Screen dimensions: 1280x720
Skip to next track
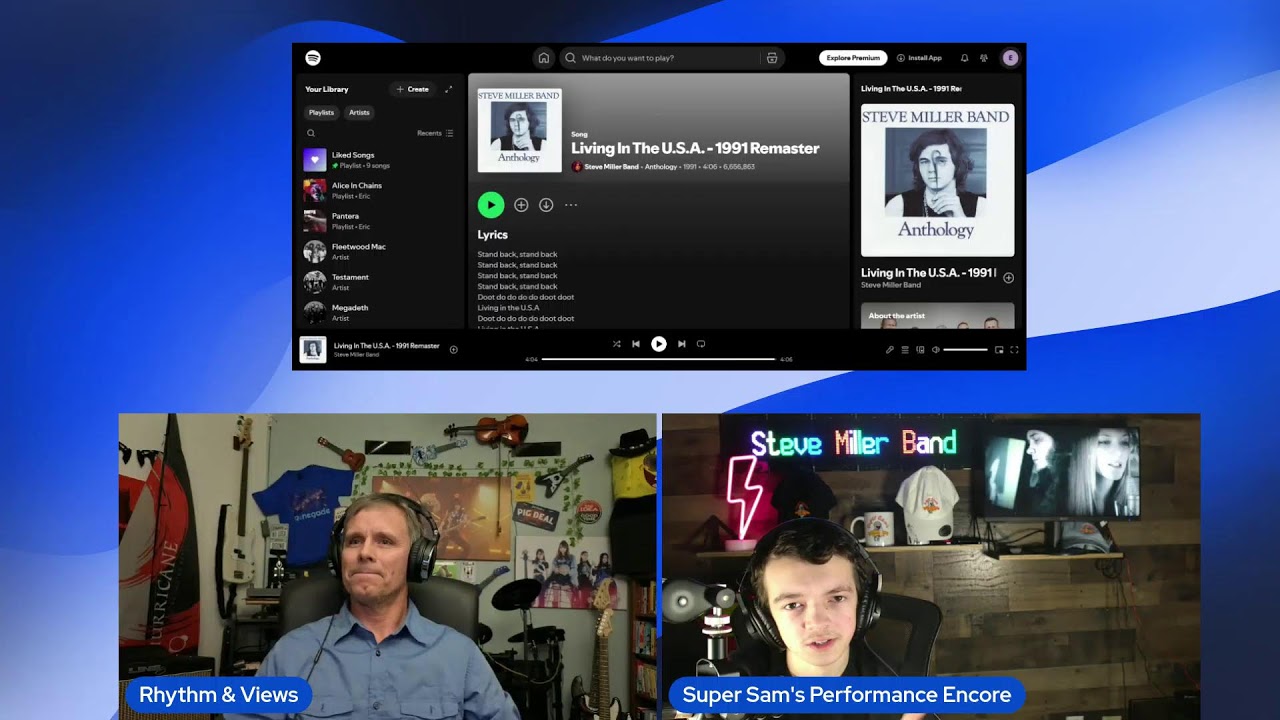click(682, 344)
